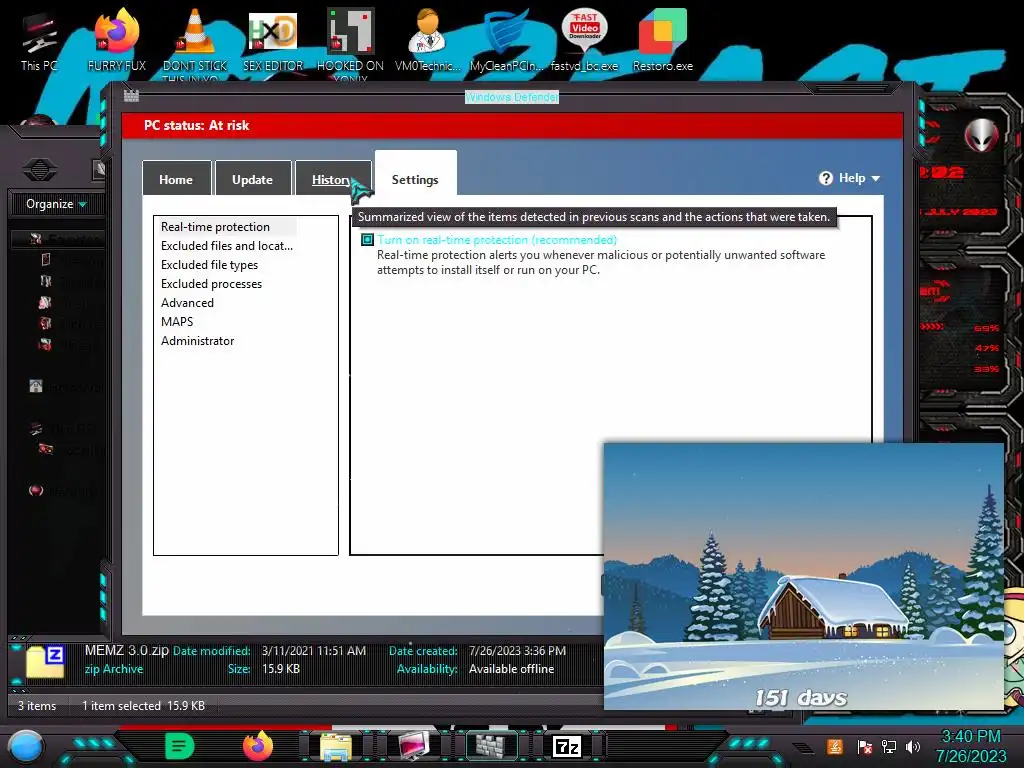Select Excluded processes category

point(212,283)
